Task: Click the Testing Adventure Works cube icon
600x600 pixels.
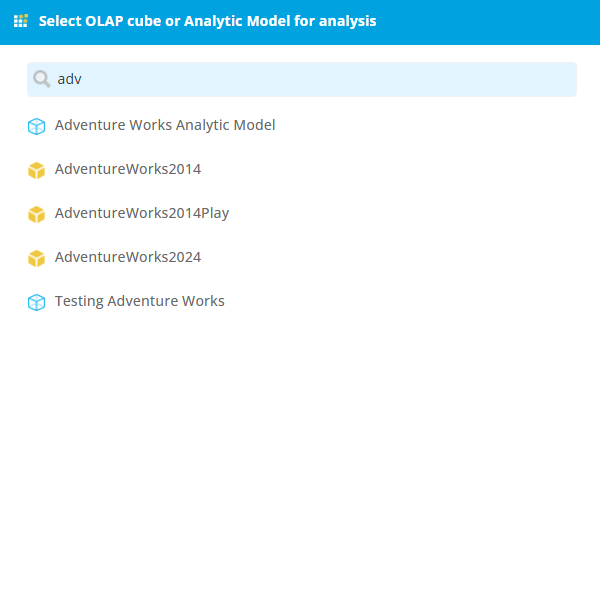Action: 36,302
